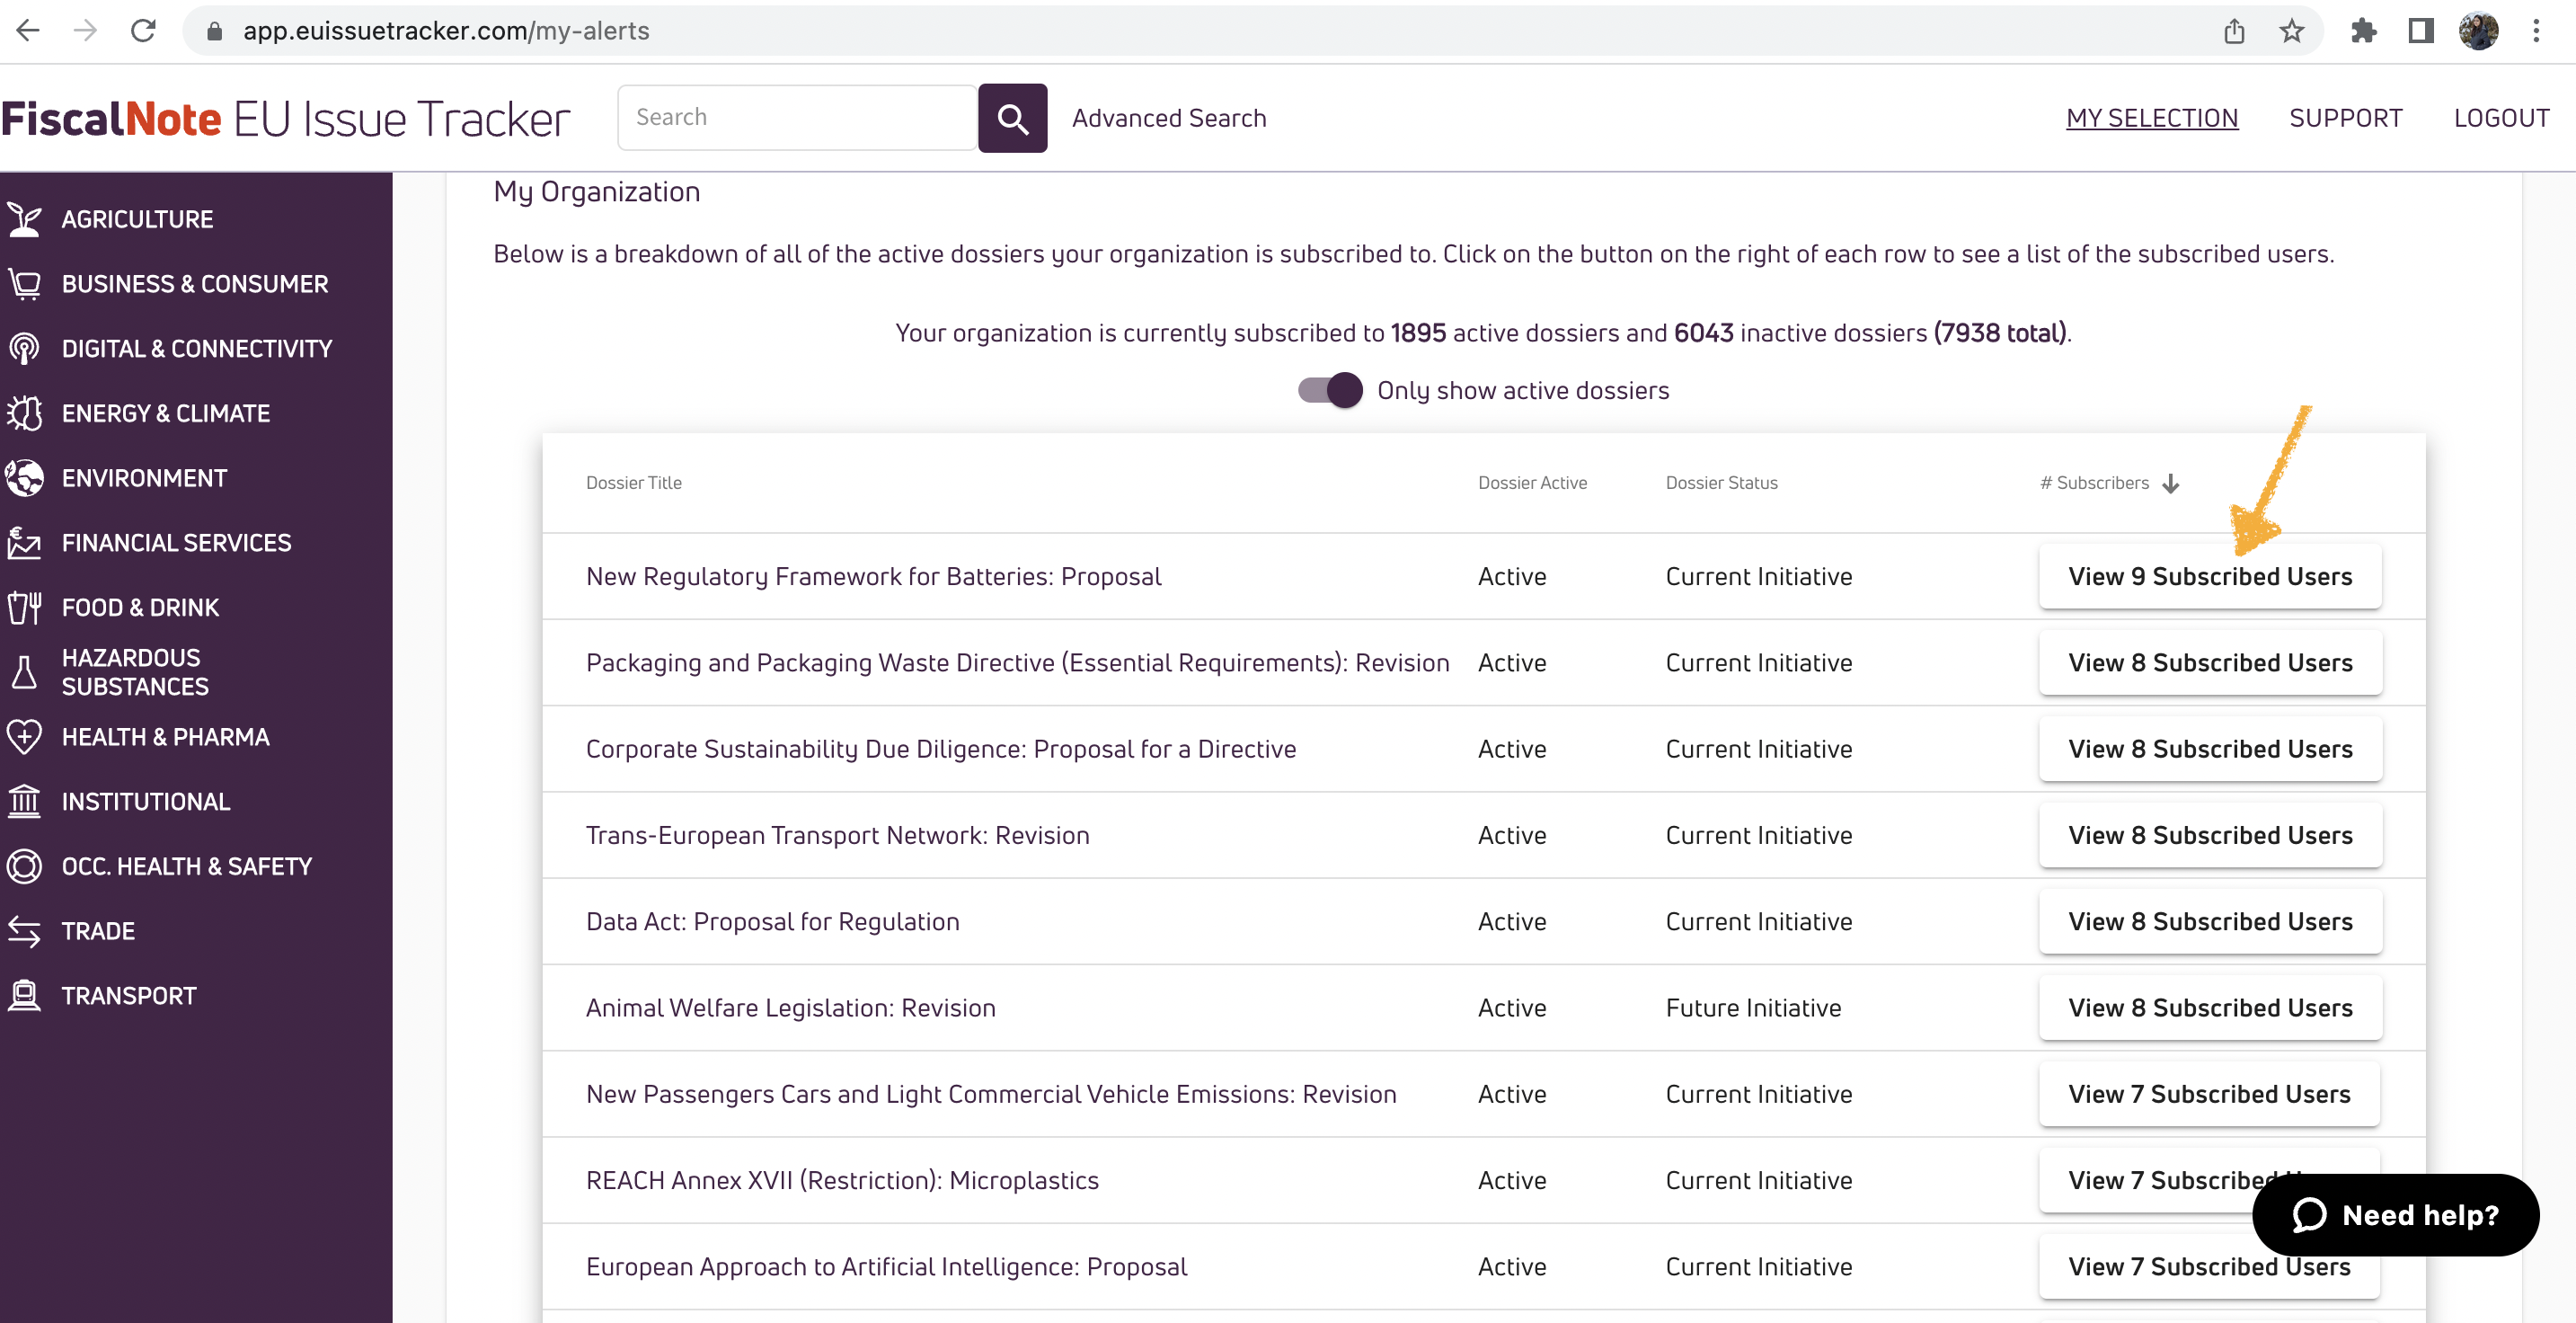Open the Need help? chat widget

tap(2395, 1215)
